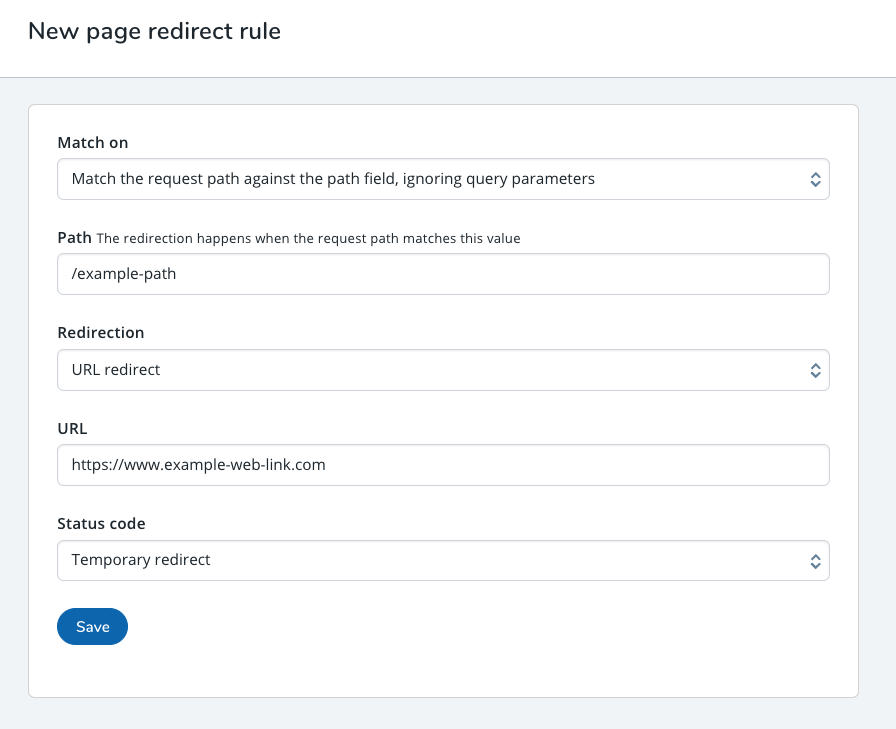Open the Status code dropdown showing Temporary redirect

pyautogui.click(x=443, y=560)
